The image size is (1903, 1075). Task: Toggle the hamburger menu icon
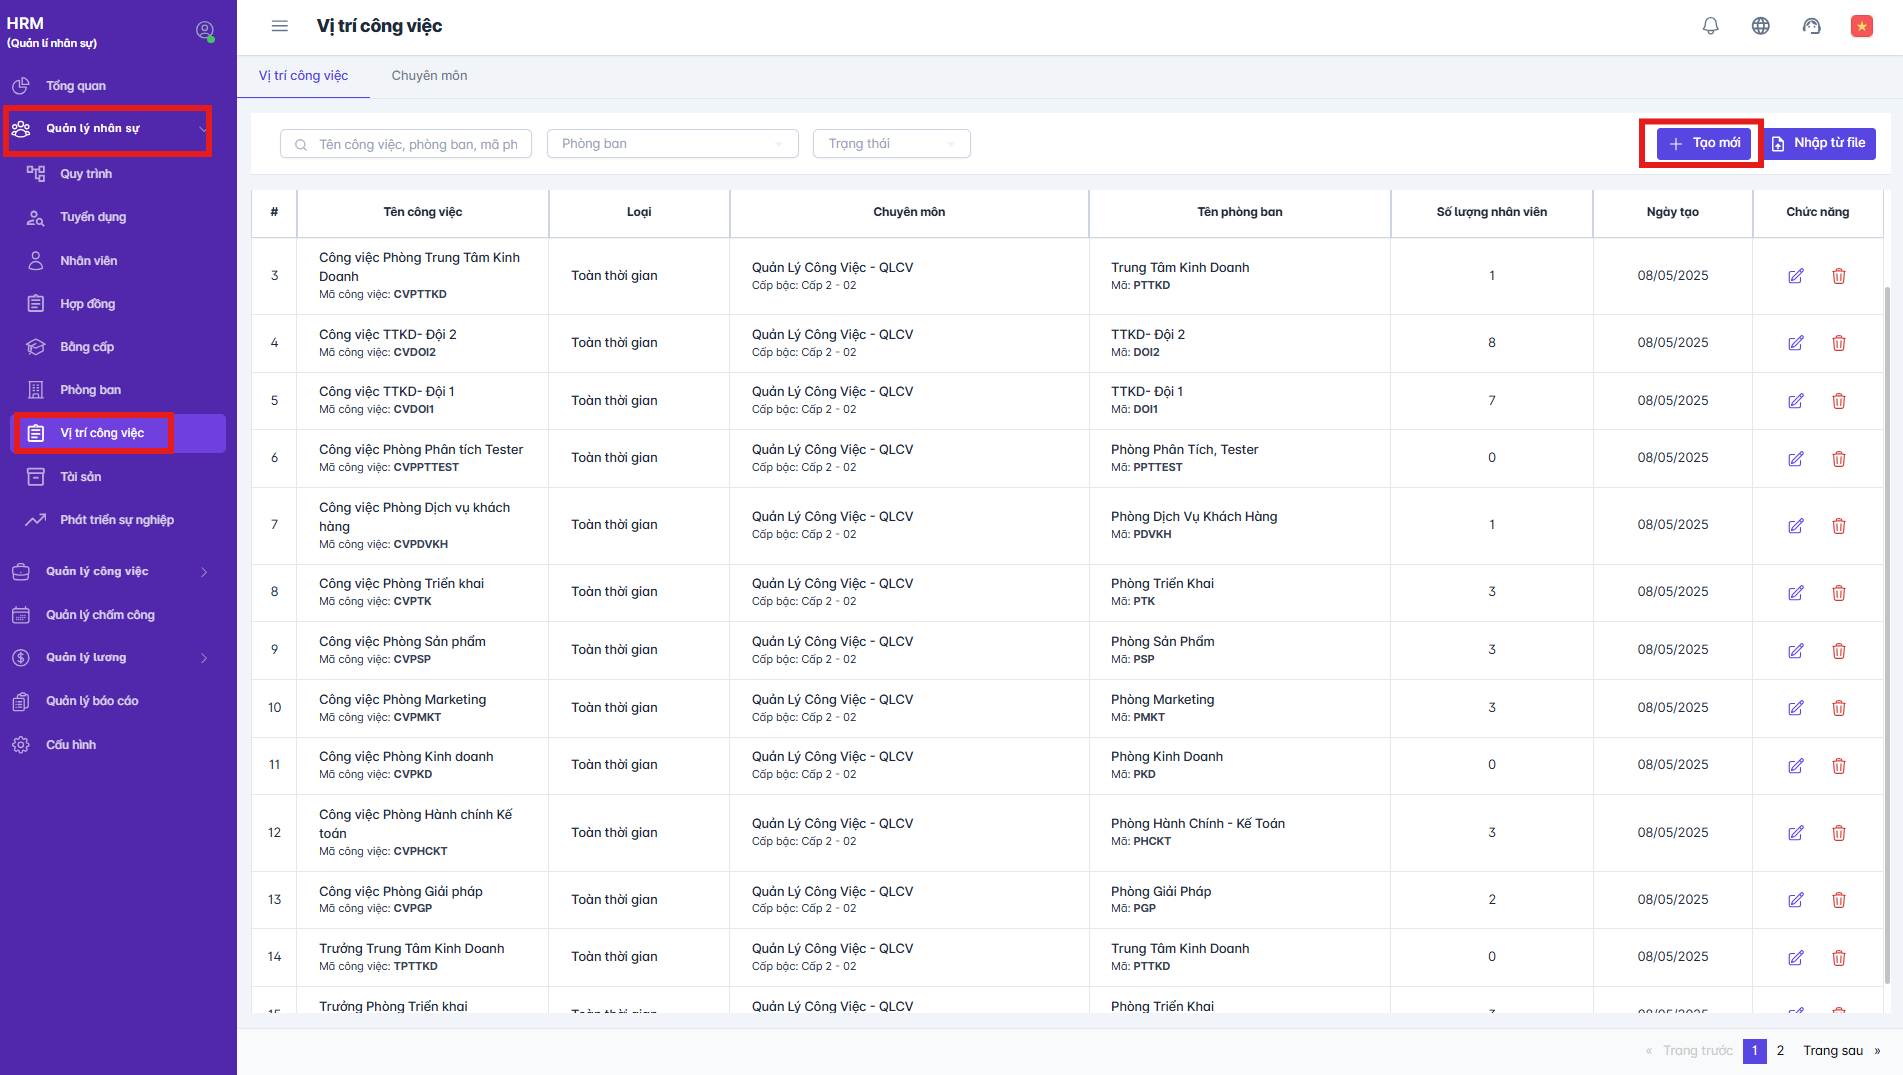280,26
